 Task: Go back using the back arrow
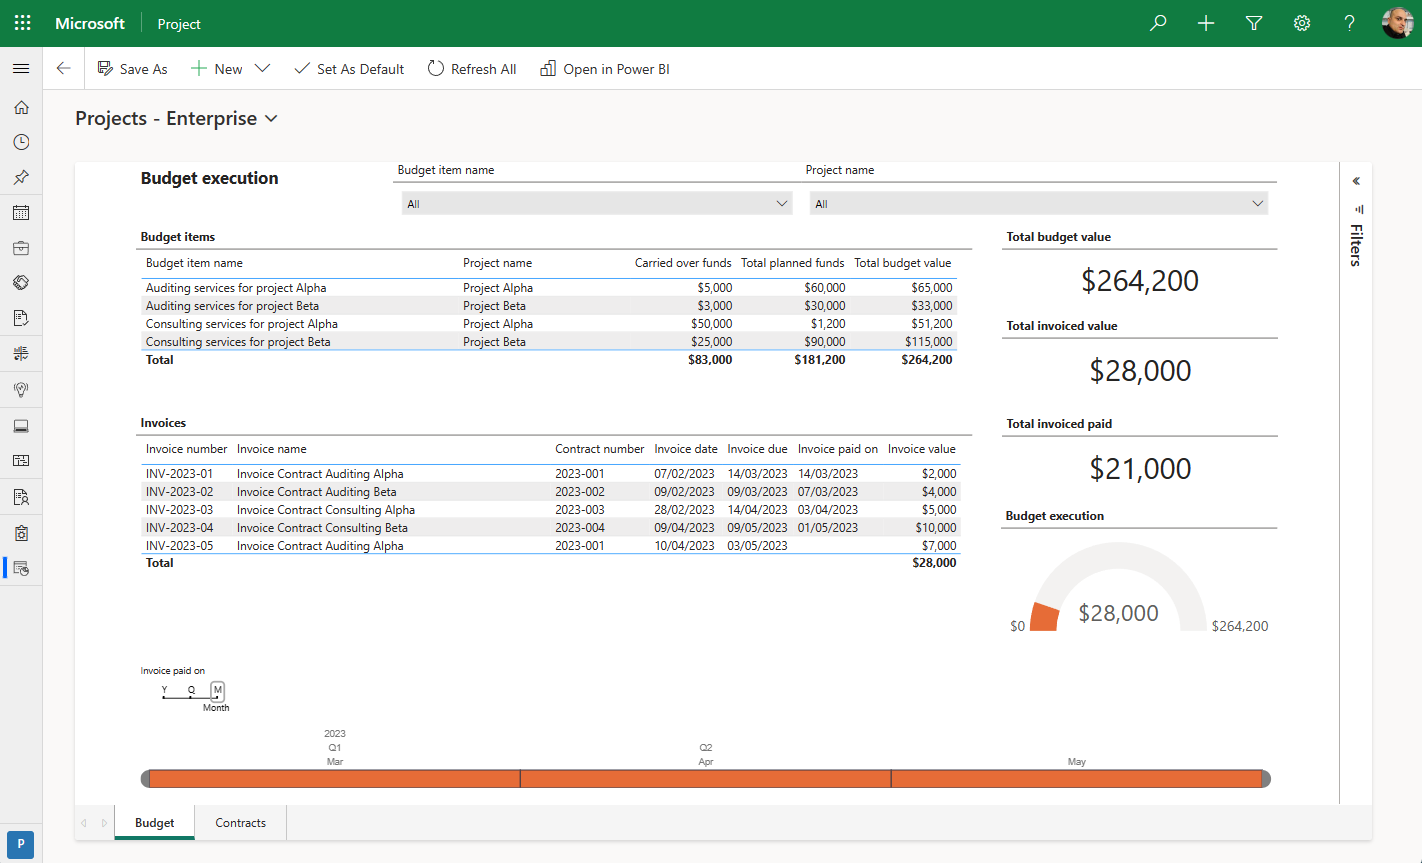(64, 69)
